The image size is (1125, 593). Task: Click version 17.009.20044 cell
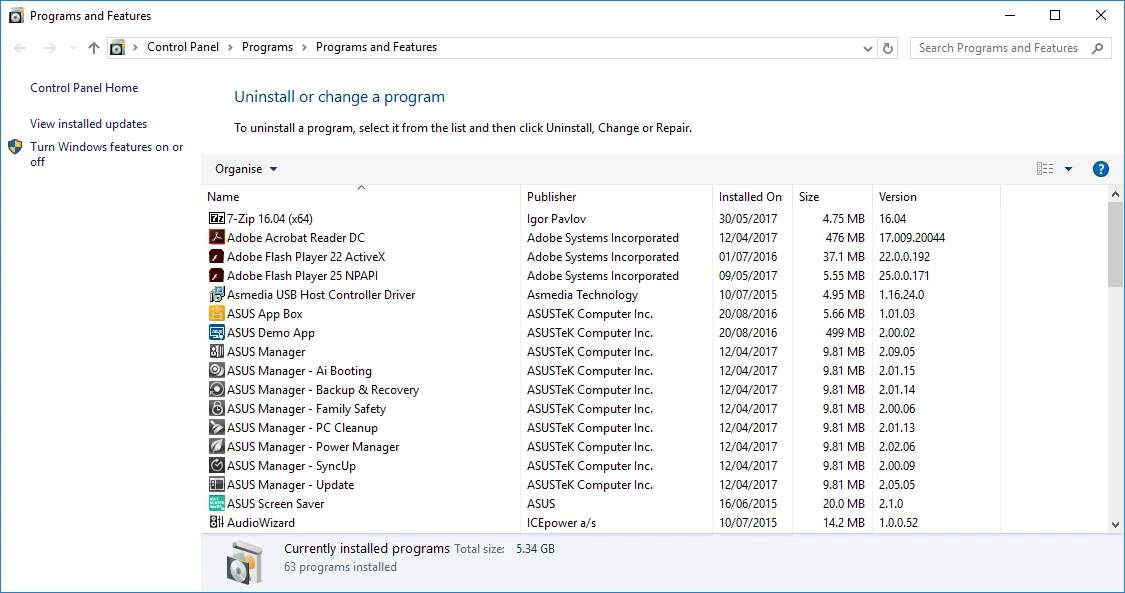tap(912, 237)
